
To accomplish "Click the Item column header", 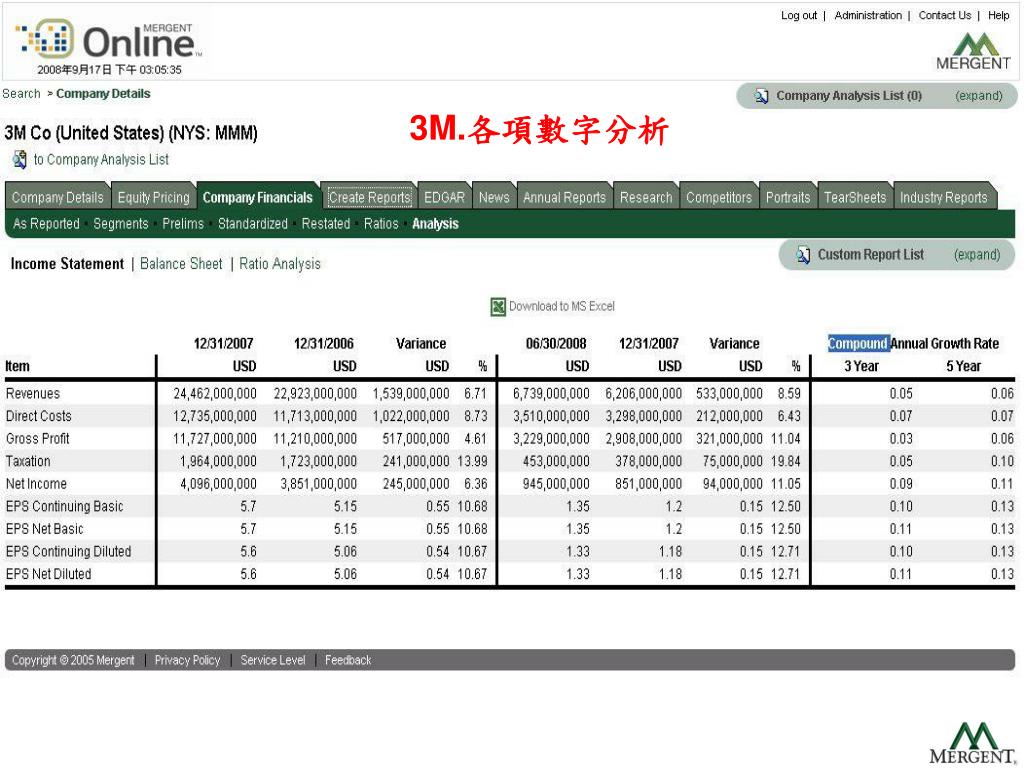I will 17,366.
